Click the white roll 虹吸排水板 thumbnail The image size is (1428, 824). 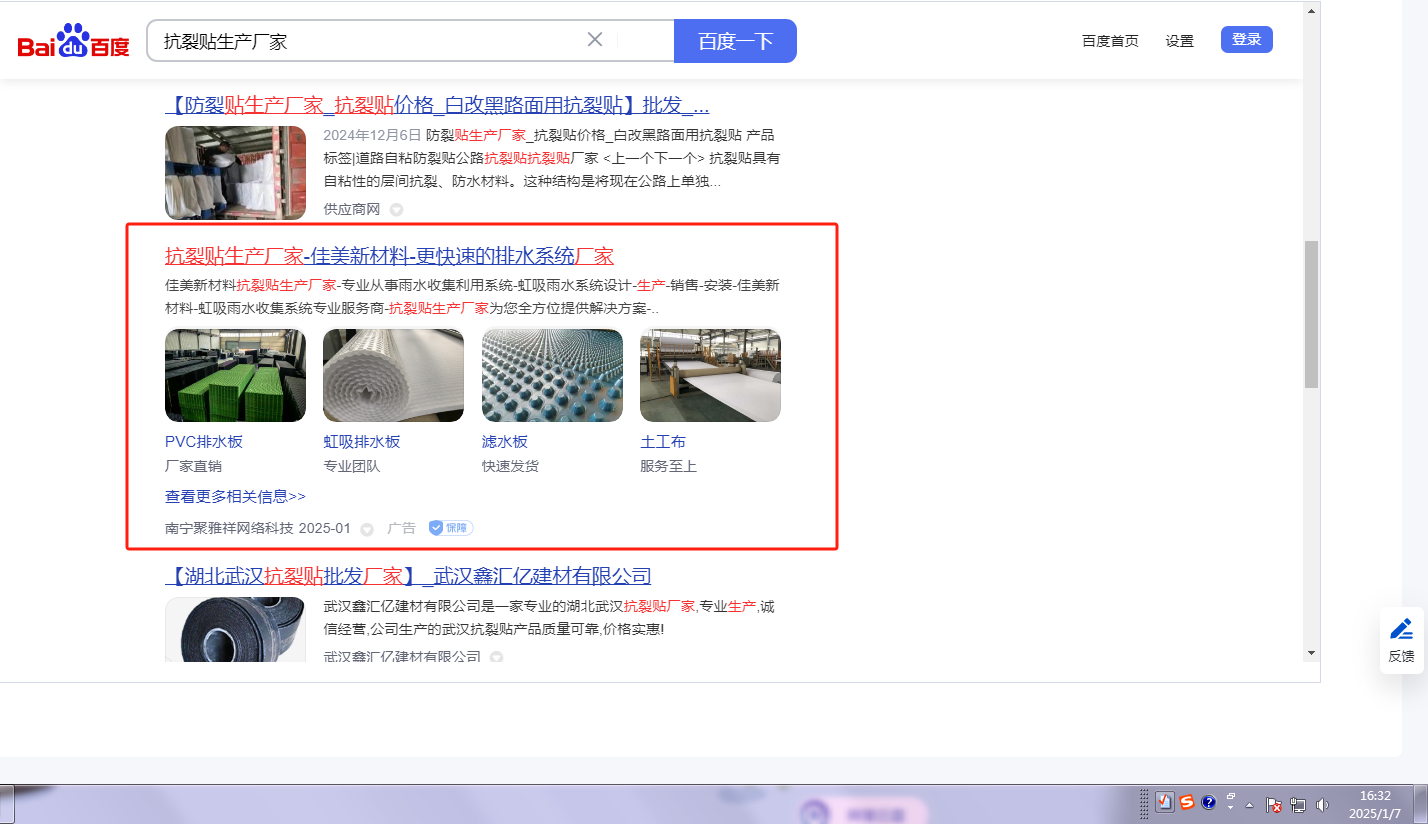coord(393,375)
